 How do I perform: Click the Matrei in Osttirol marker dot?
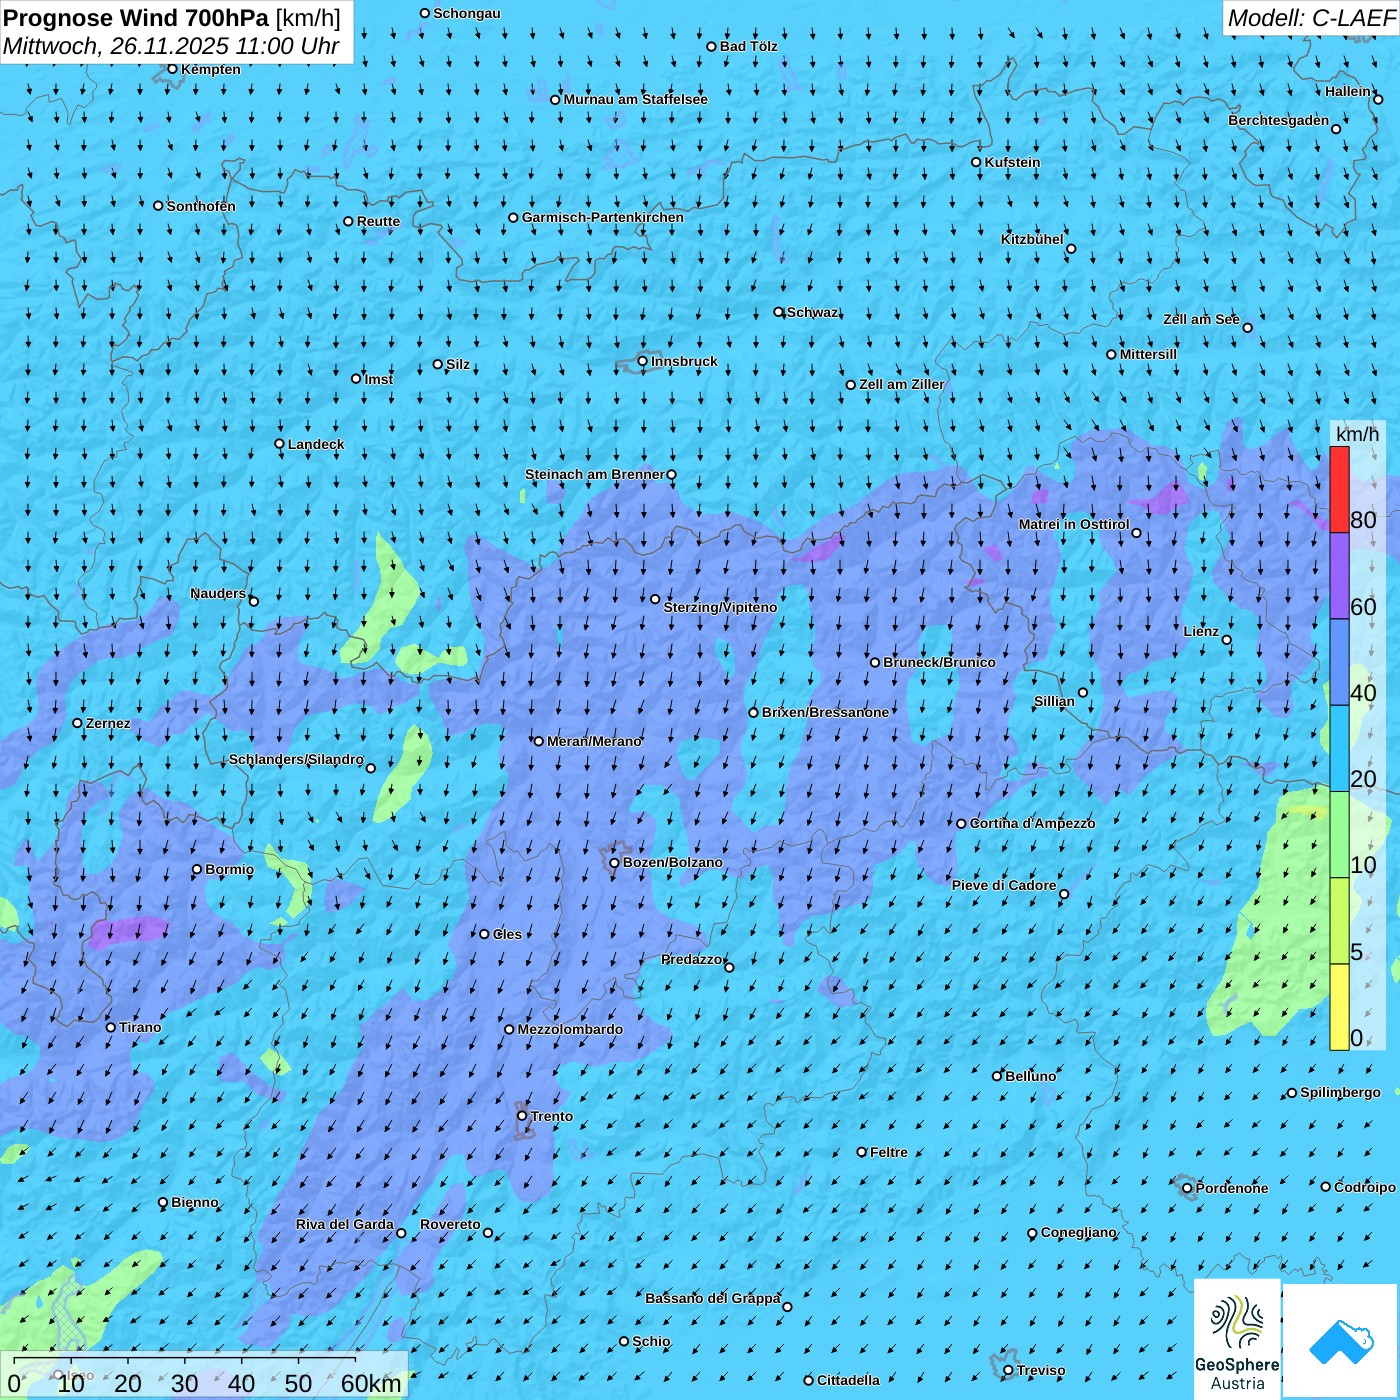(1136, 533)
